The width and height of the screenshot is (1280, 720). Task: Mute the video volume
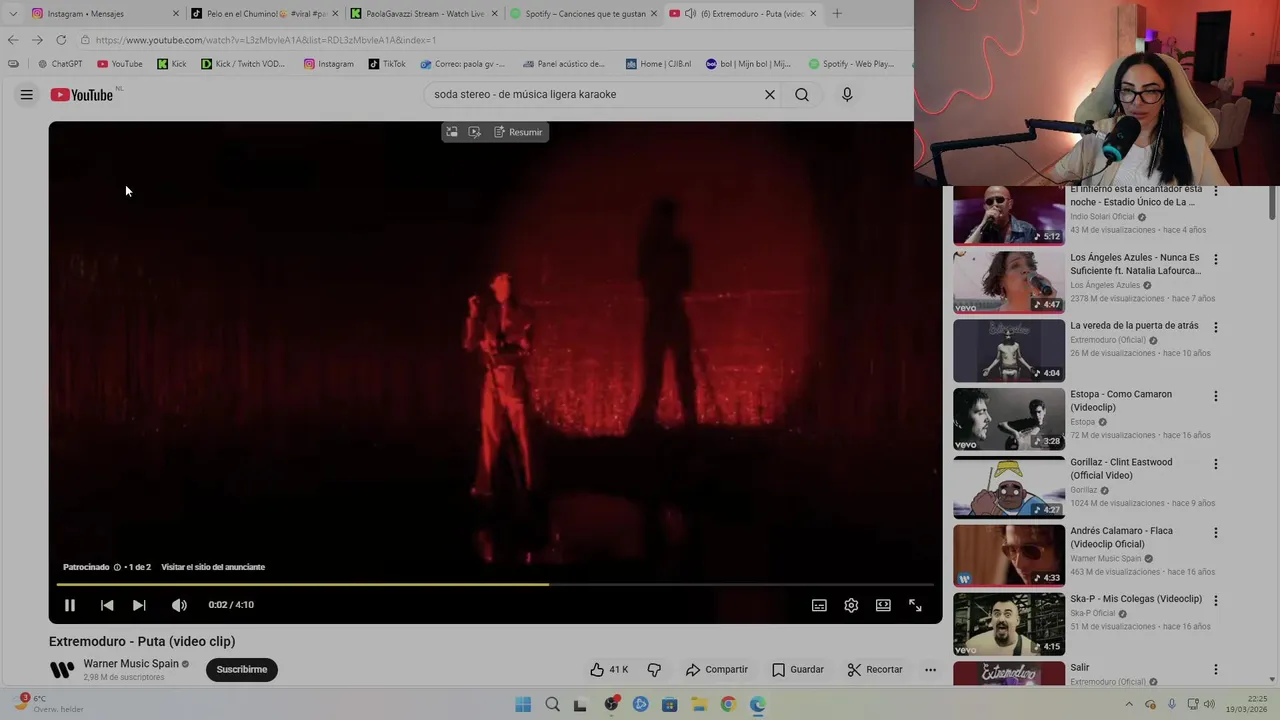(179, 605)
